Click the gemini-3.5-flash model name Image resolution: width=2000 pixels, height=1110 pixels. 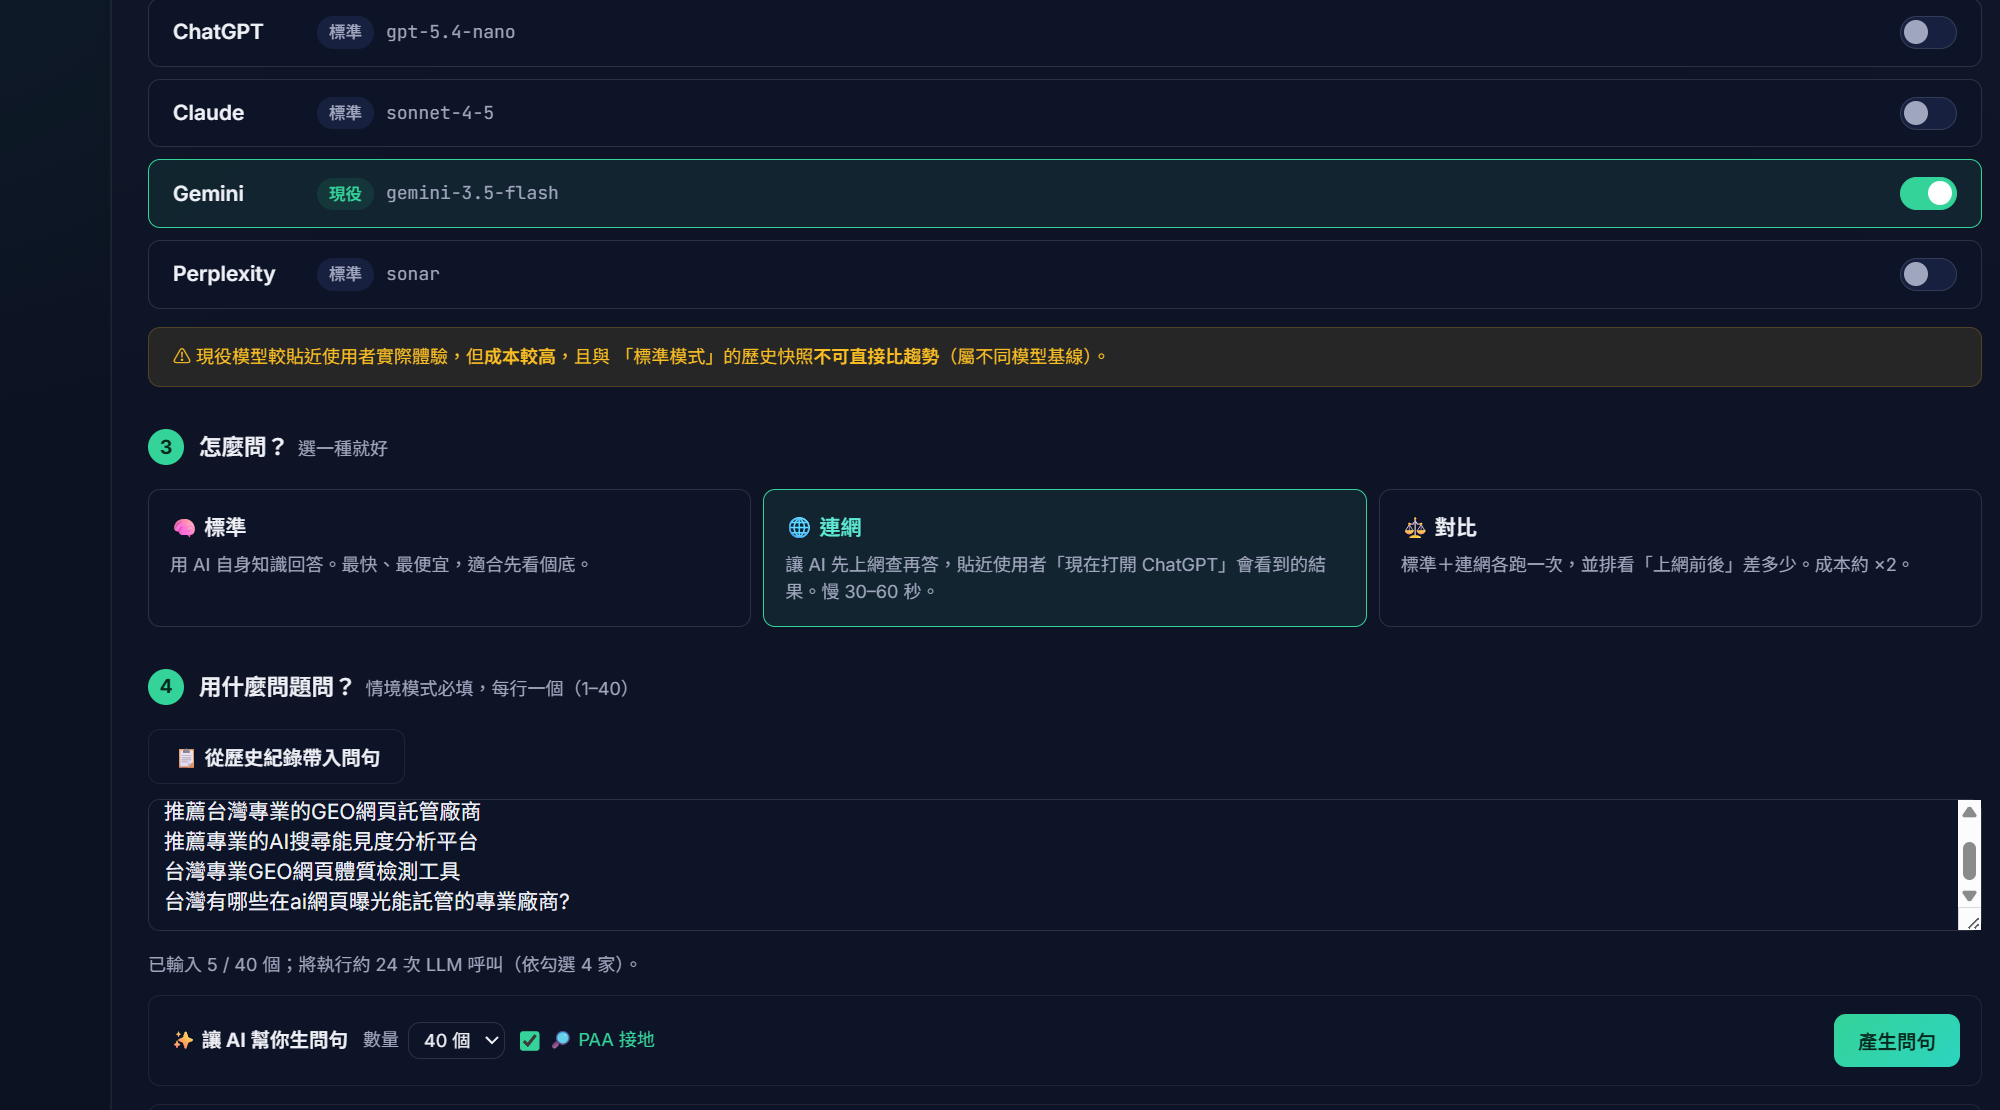coord(472,193)
